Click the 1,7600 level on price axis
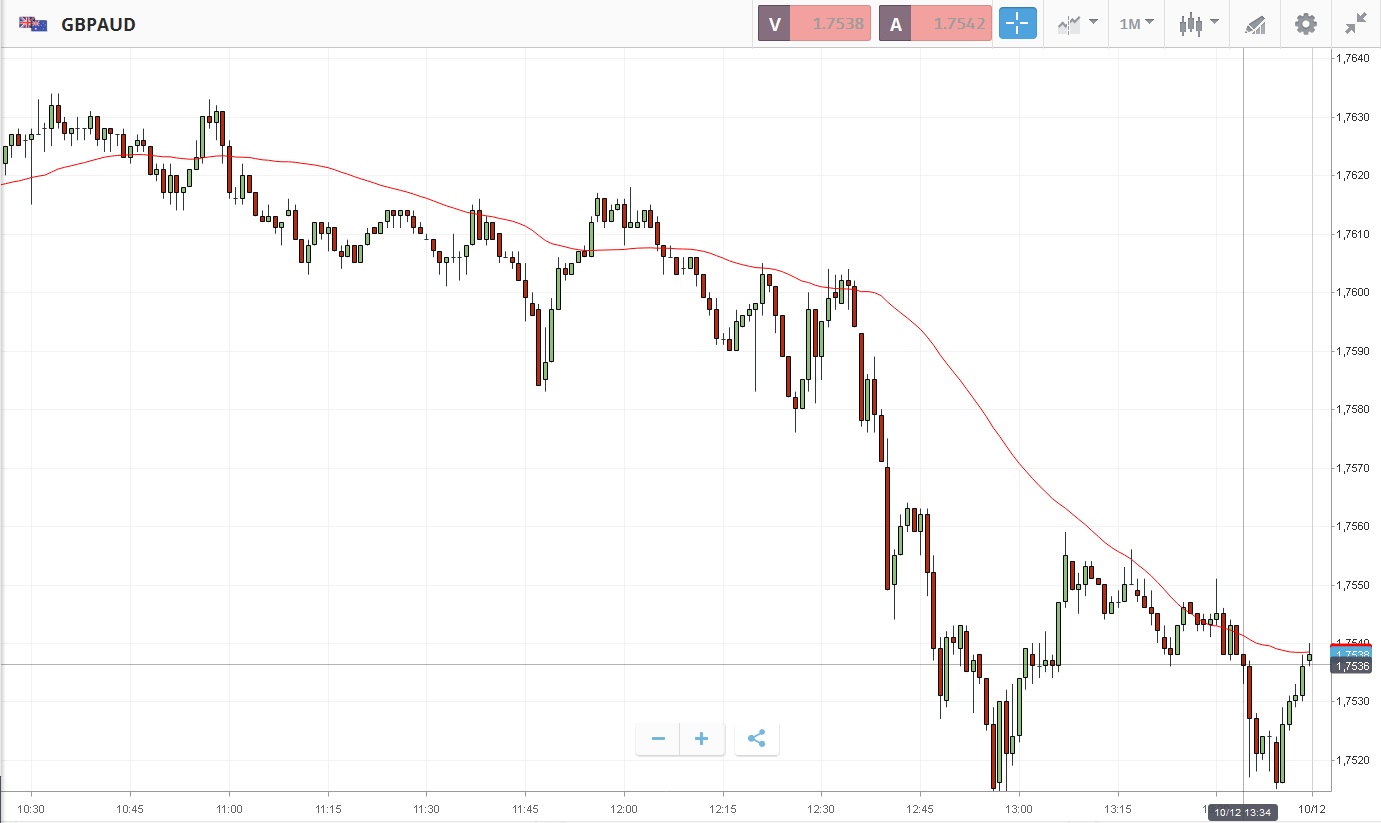This screenshot has width=1381, height=823. (x=1355, y=292)
